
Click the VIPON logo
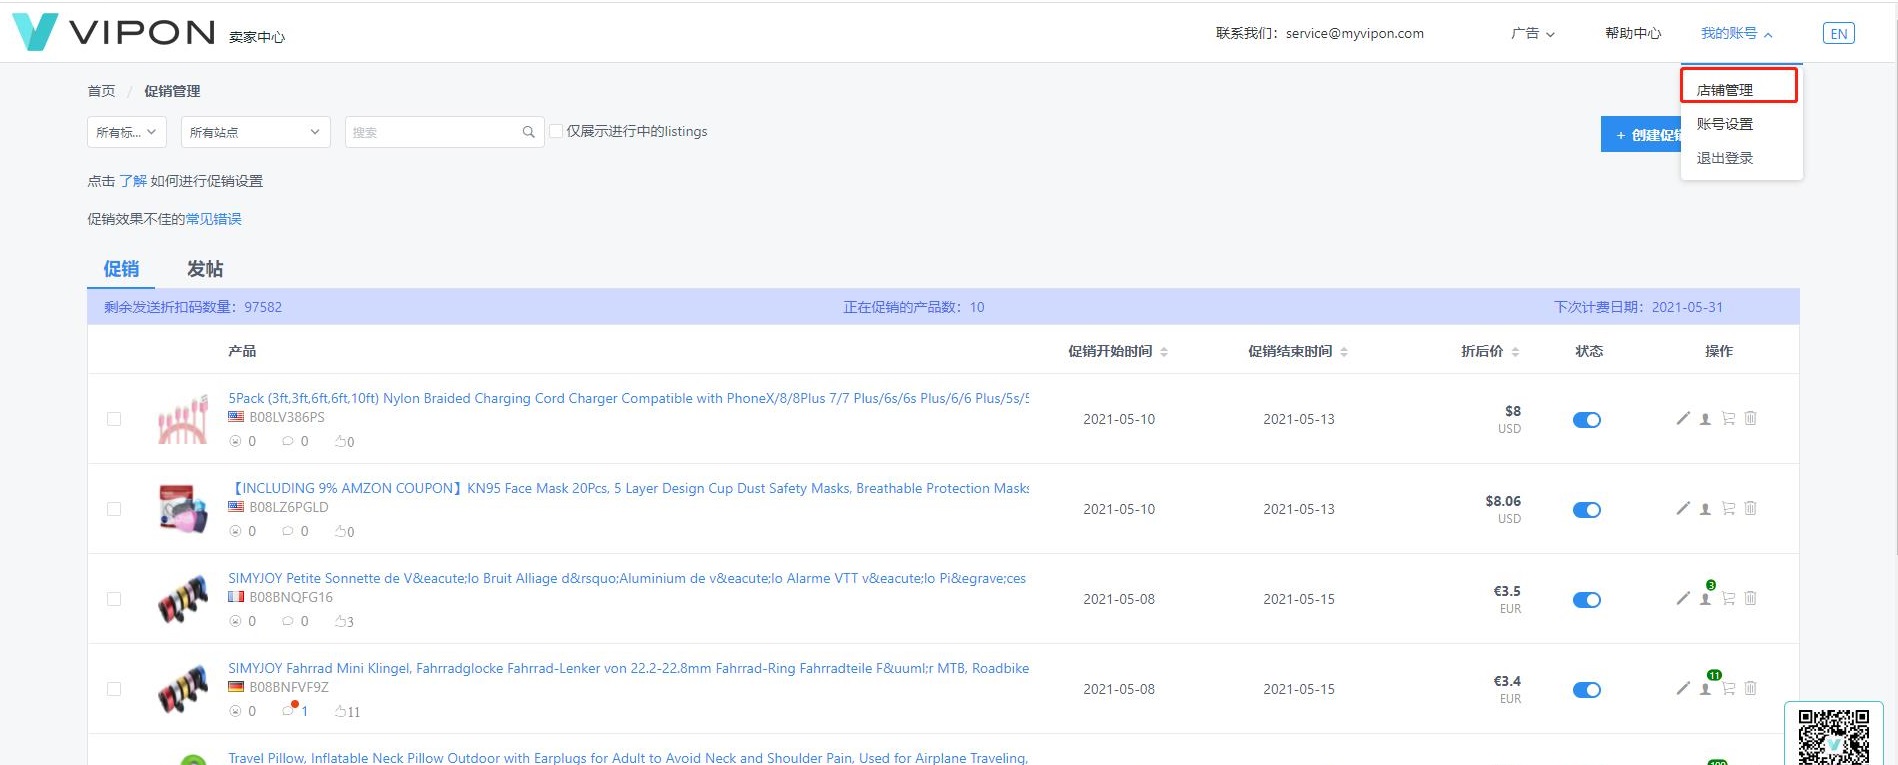(113, 32)
